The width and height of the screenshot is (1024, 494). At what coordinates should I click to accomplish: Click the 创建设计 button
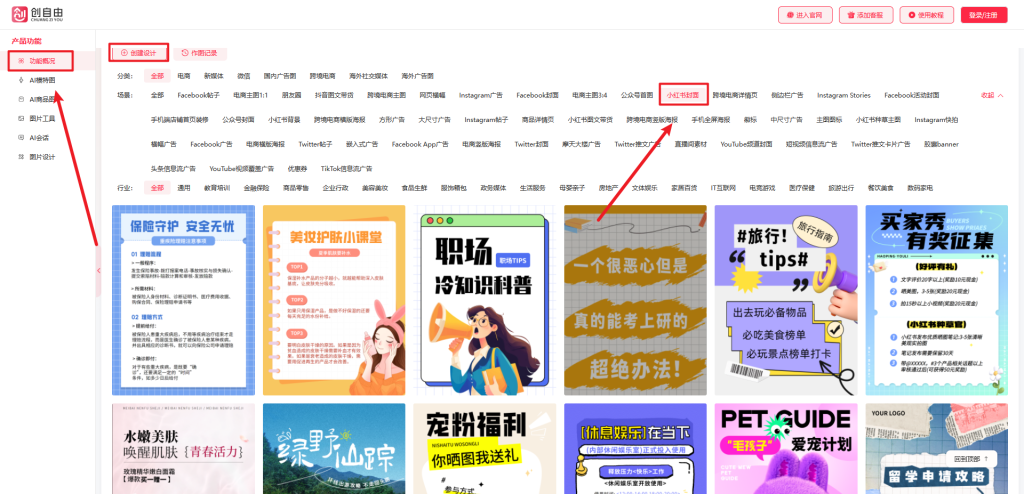pos(138,52)
